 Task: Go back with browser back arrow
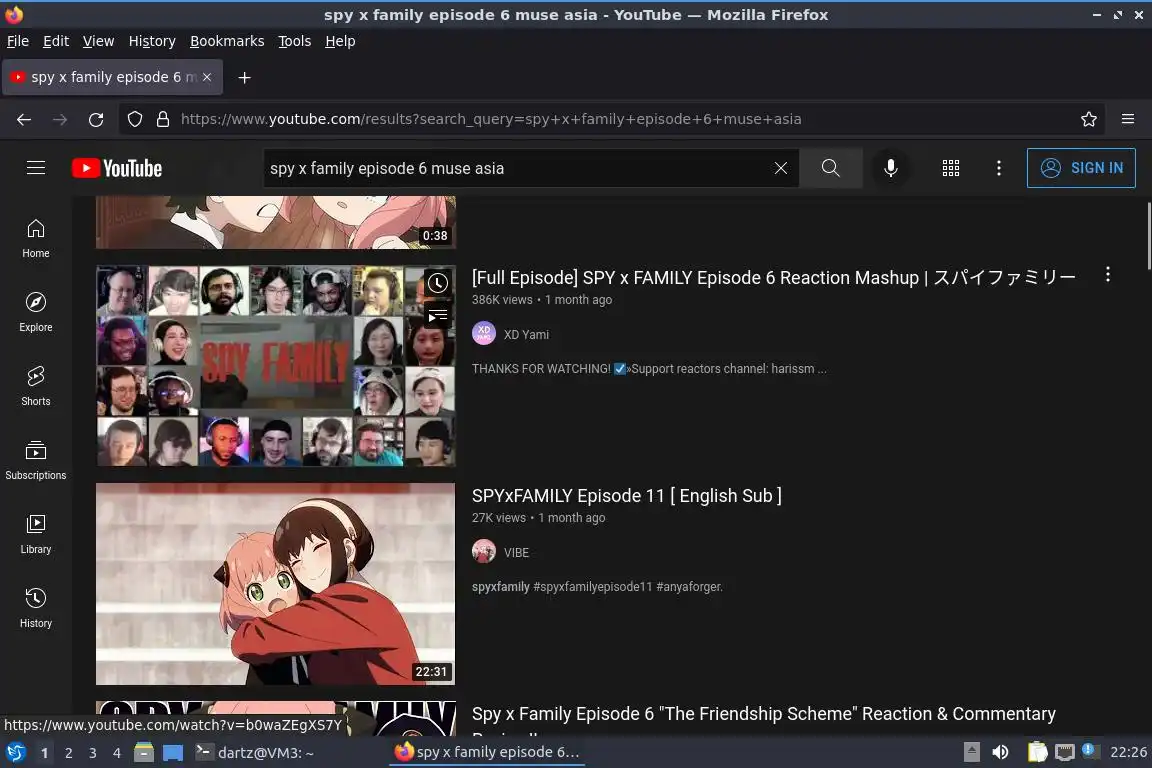24,119
